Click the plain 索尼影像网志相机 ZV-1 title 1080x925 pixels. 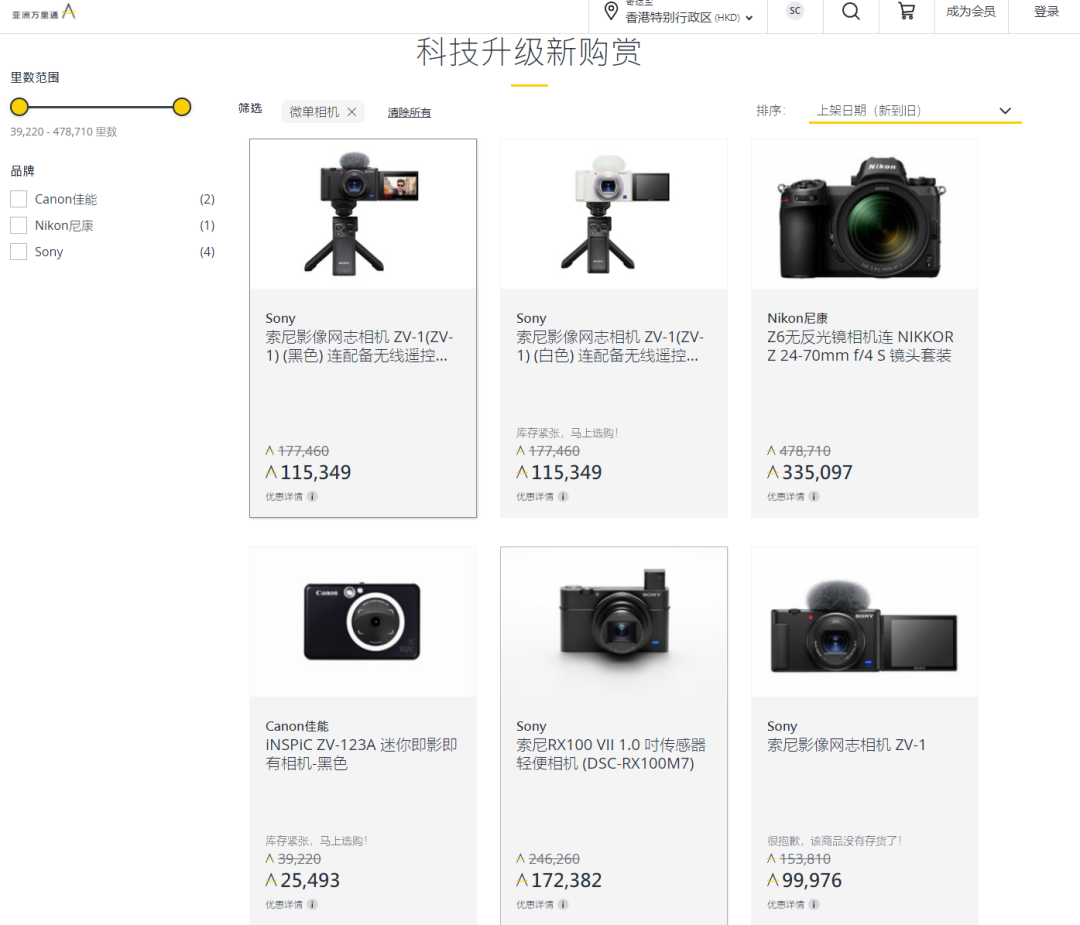click(847, 745)
